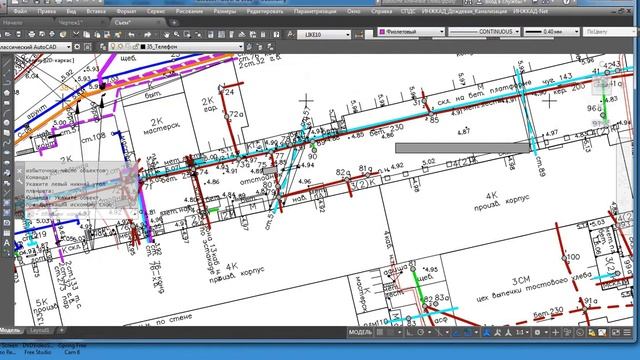Image resolution: width=640 pixels, height=360 pixels.
Task: Open the Вставка menu
Action: pyautogui.click(x=96, y=11)
